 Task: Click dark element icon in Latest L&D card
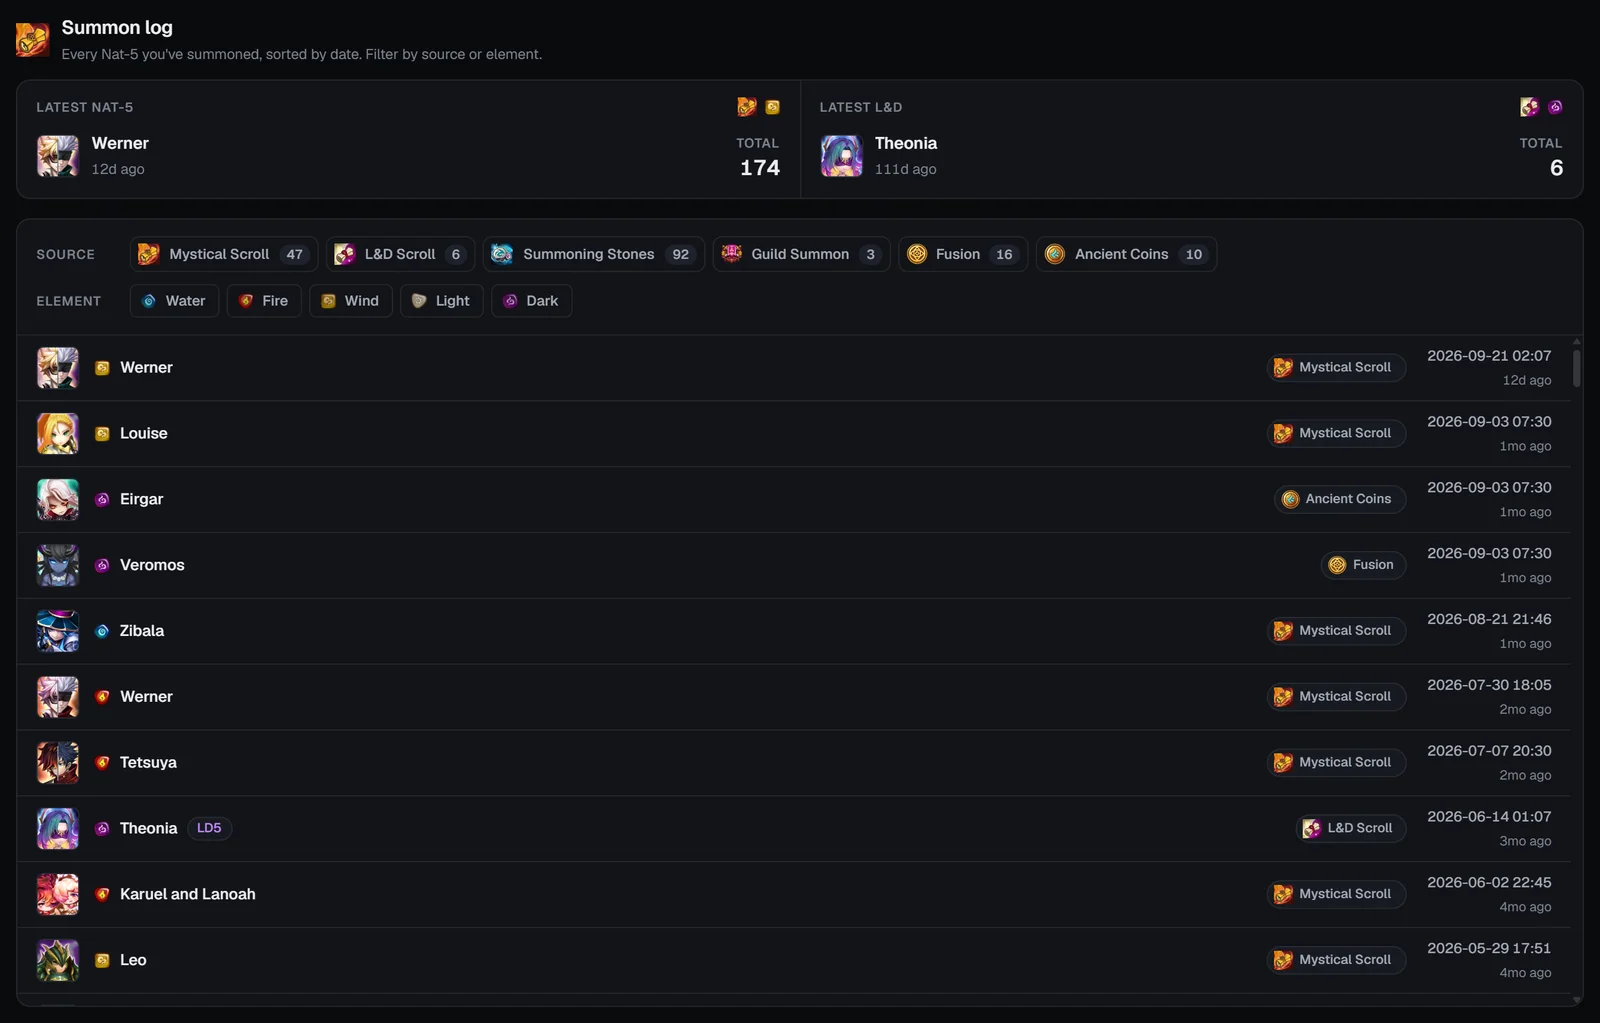pos(1555,107)
